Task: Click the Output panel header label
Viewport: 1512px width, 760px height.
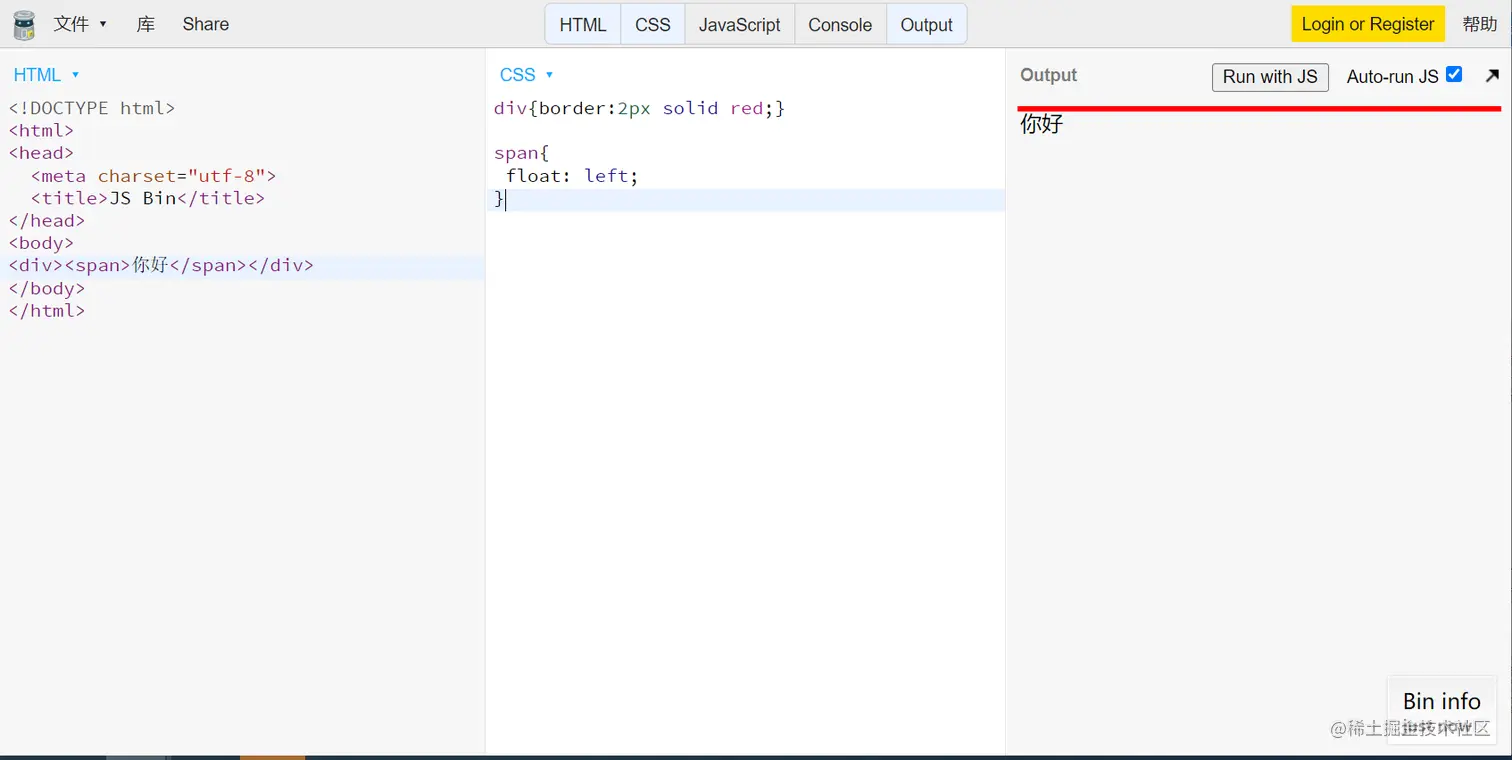Action: (x=1048, y=75)
